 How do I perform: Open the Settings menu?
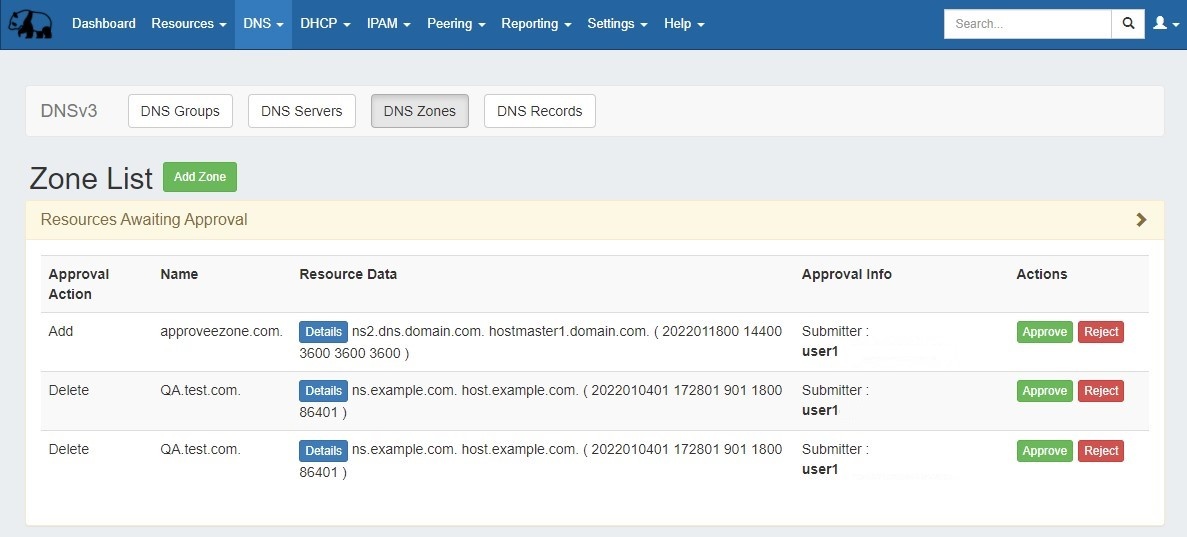[x=617, y=24]
